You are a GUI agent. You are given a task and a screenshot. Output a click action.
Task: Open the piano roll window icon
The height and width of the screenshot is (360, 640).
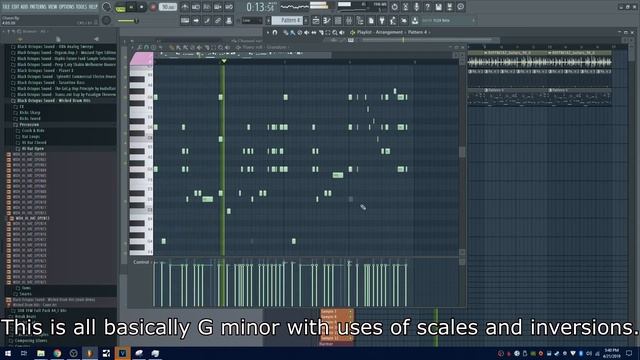click(x=327, y=20)
